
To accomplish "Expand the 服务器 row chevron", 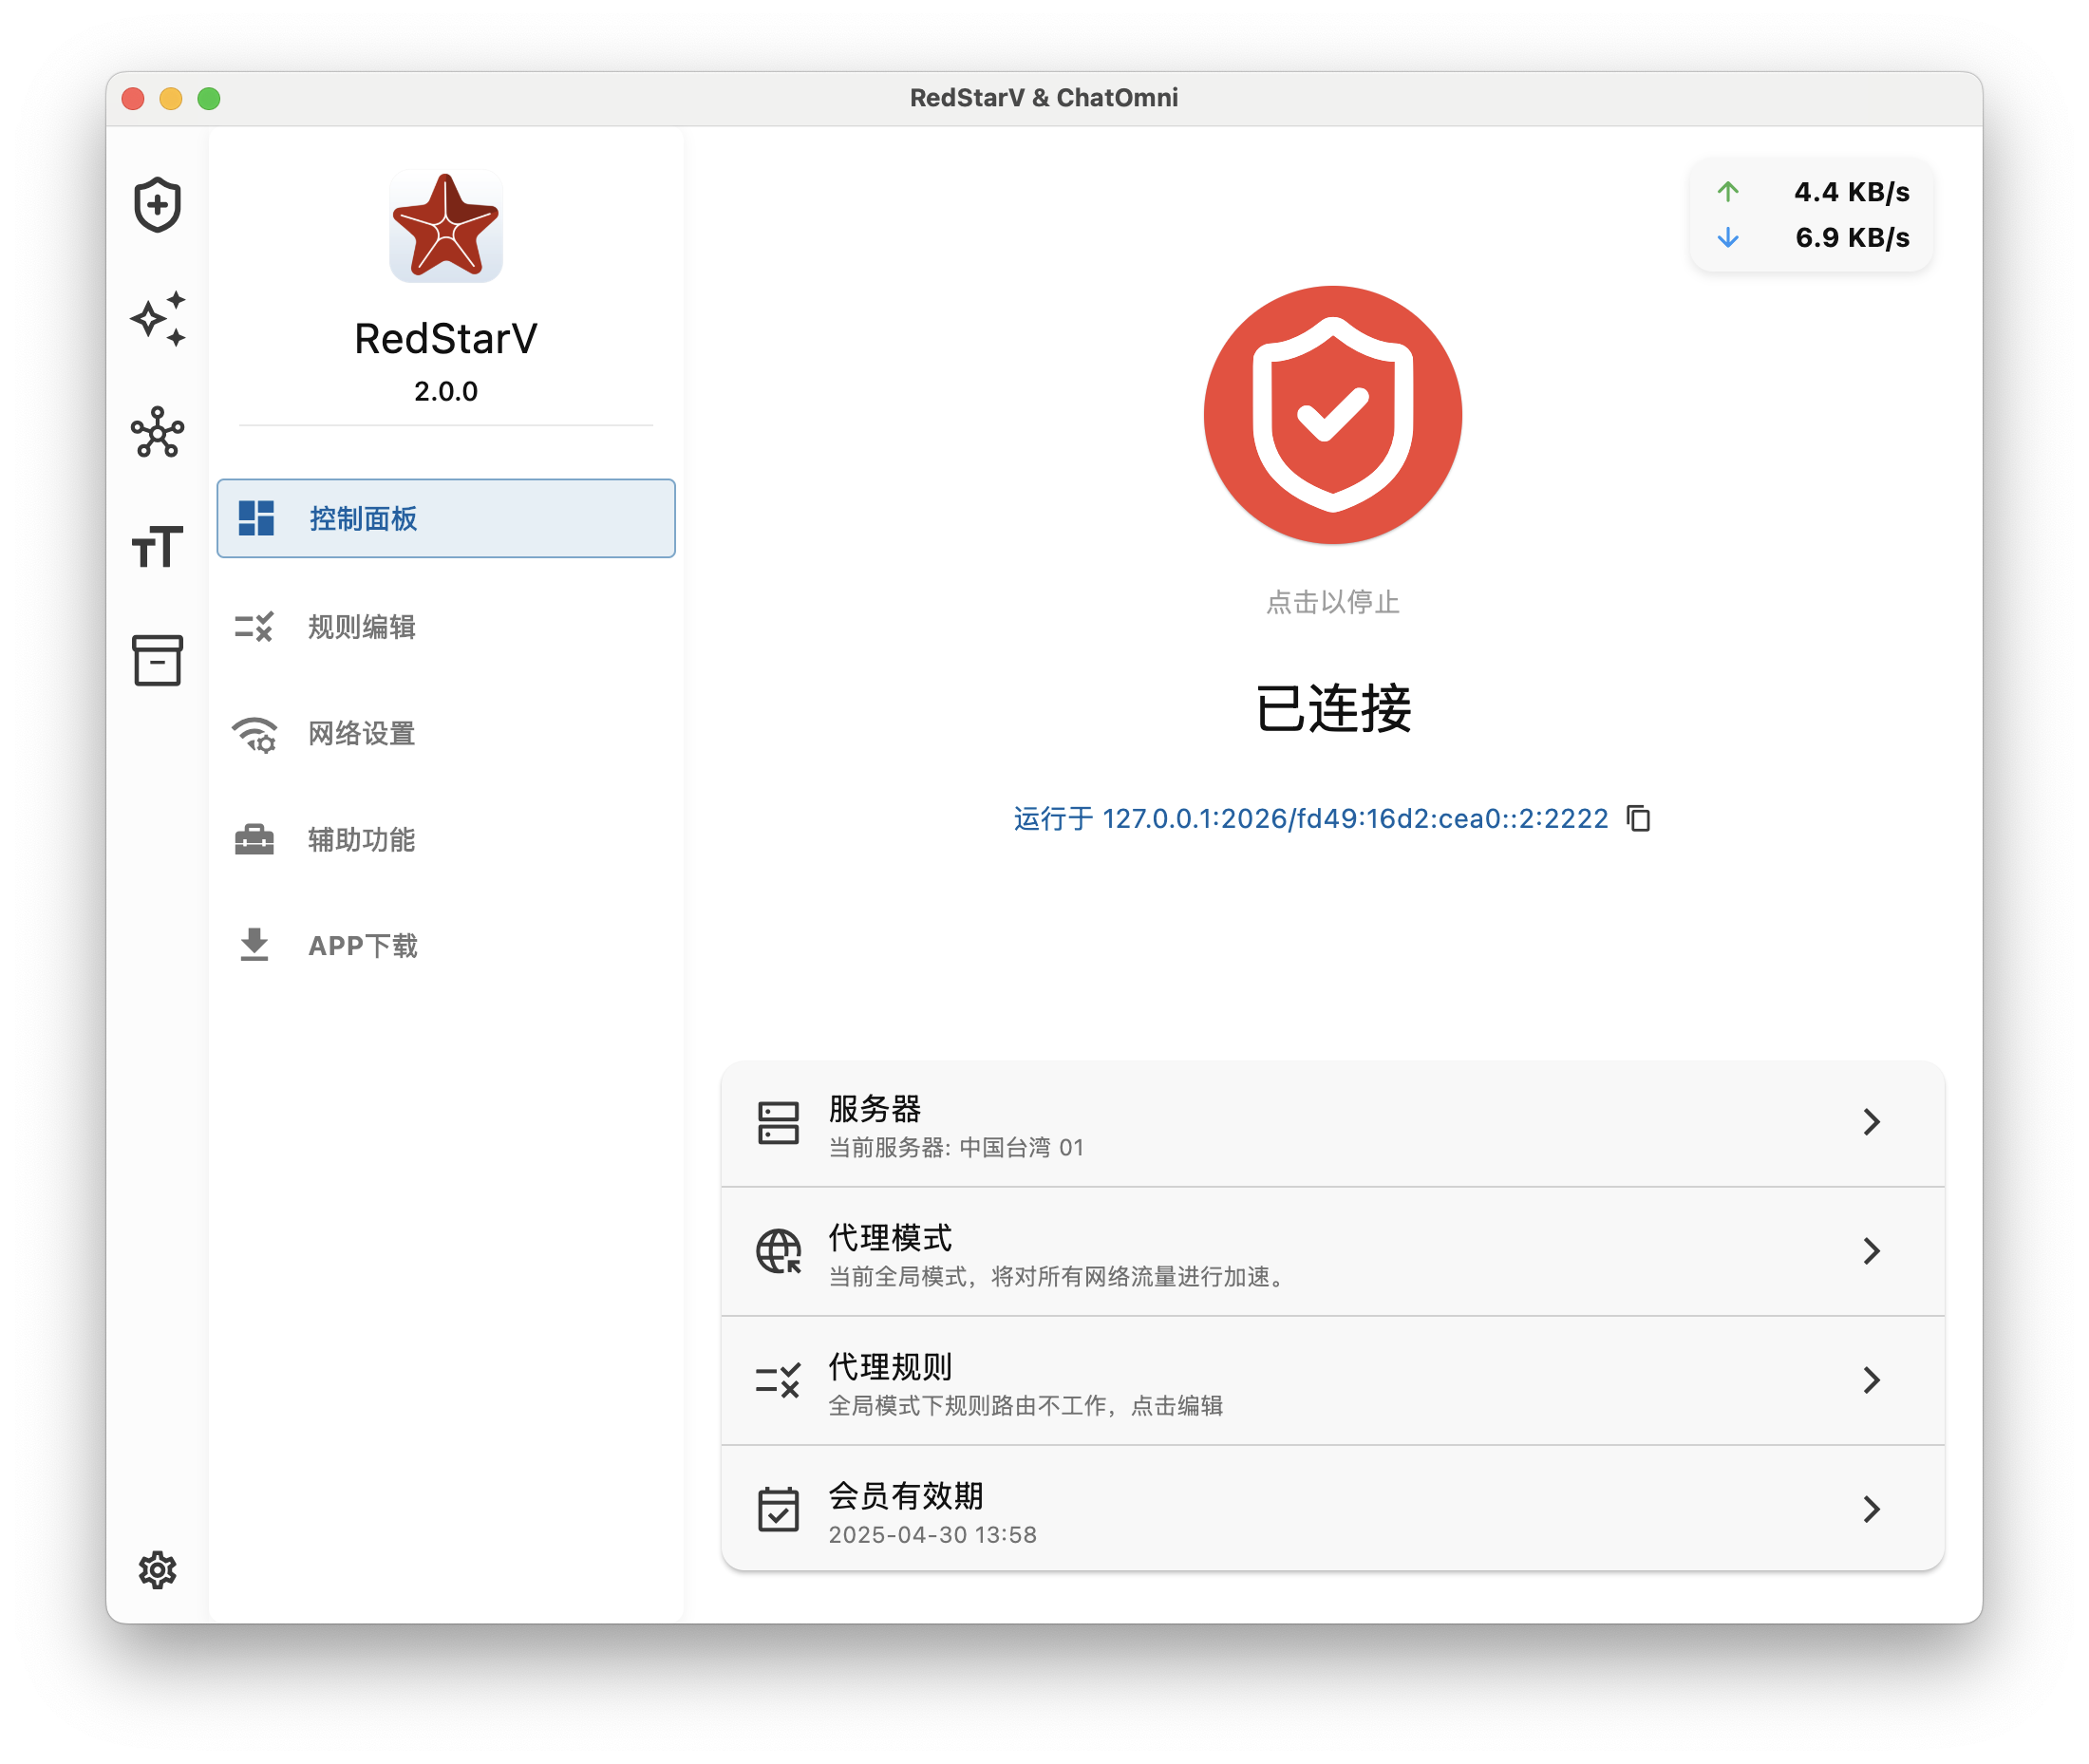I will (1870, 1122).
